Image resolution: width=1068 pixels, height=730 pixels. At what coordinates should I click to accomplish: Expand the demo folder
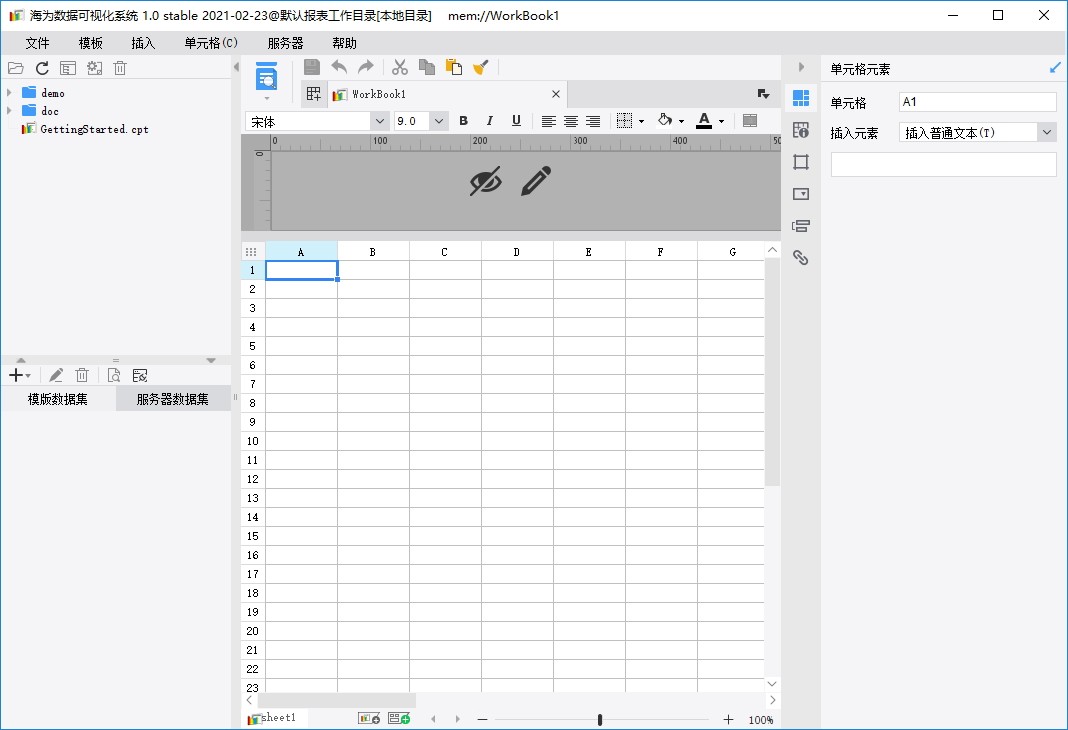tap(9, 93)
